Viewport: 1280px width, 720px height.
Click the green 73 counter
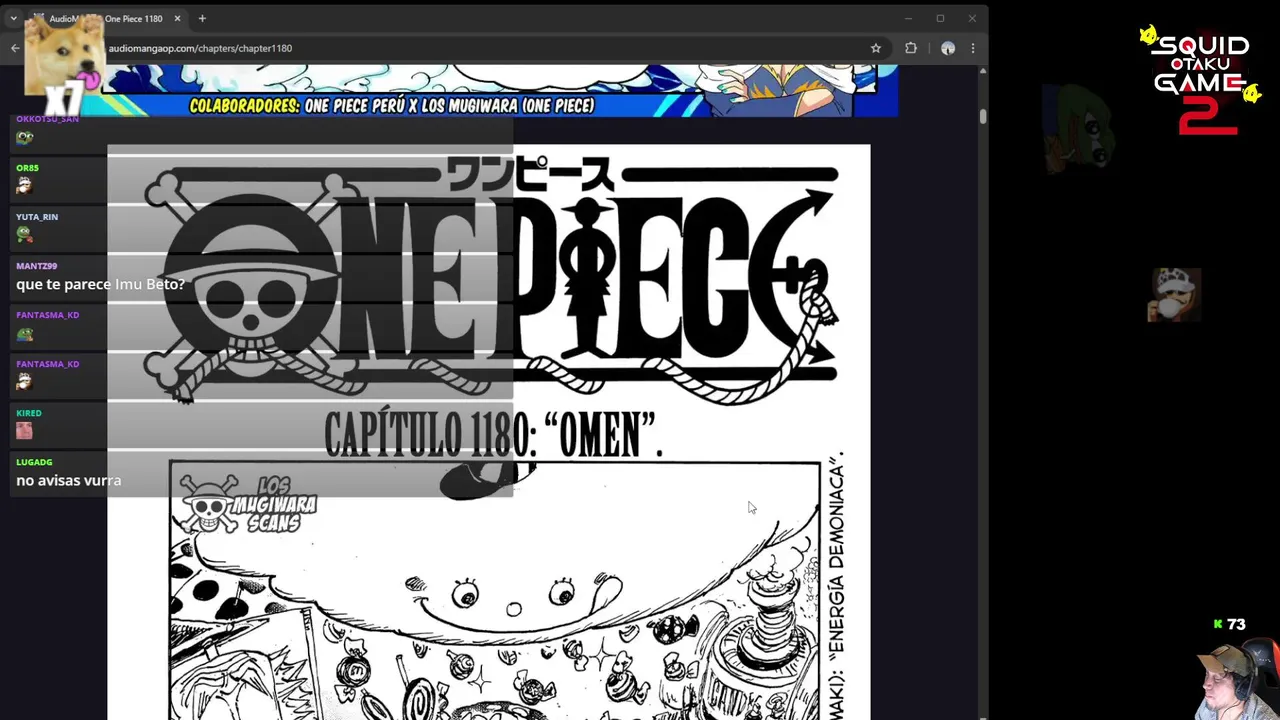pos(1229,624)
